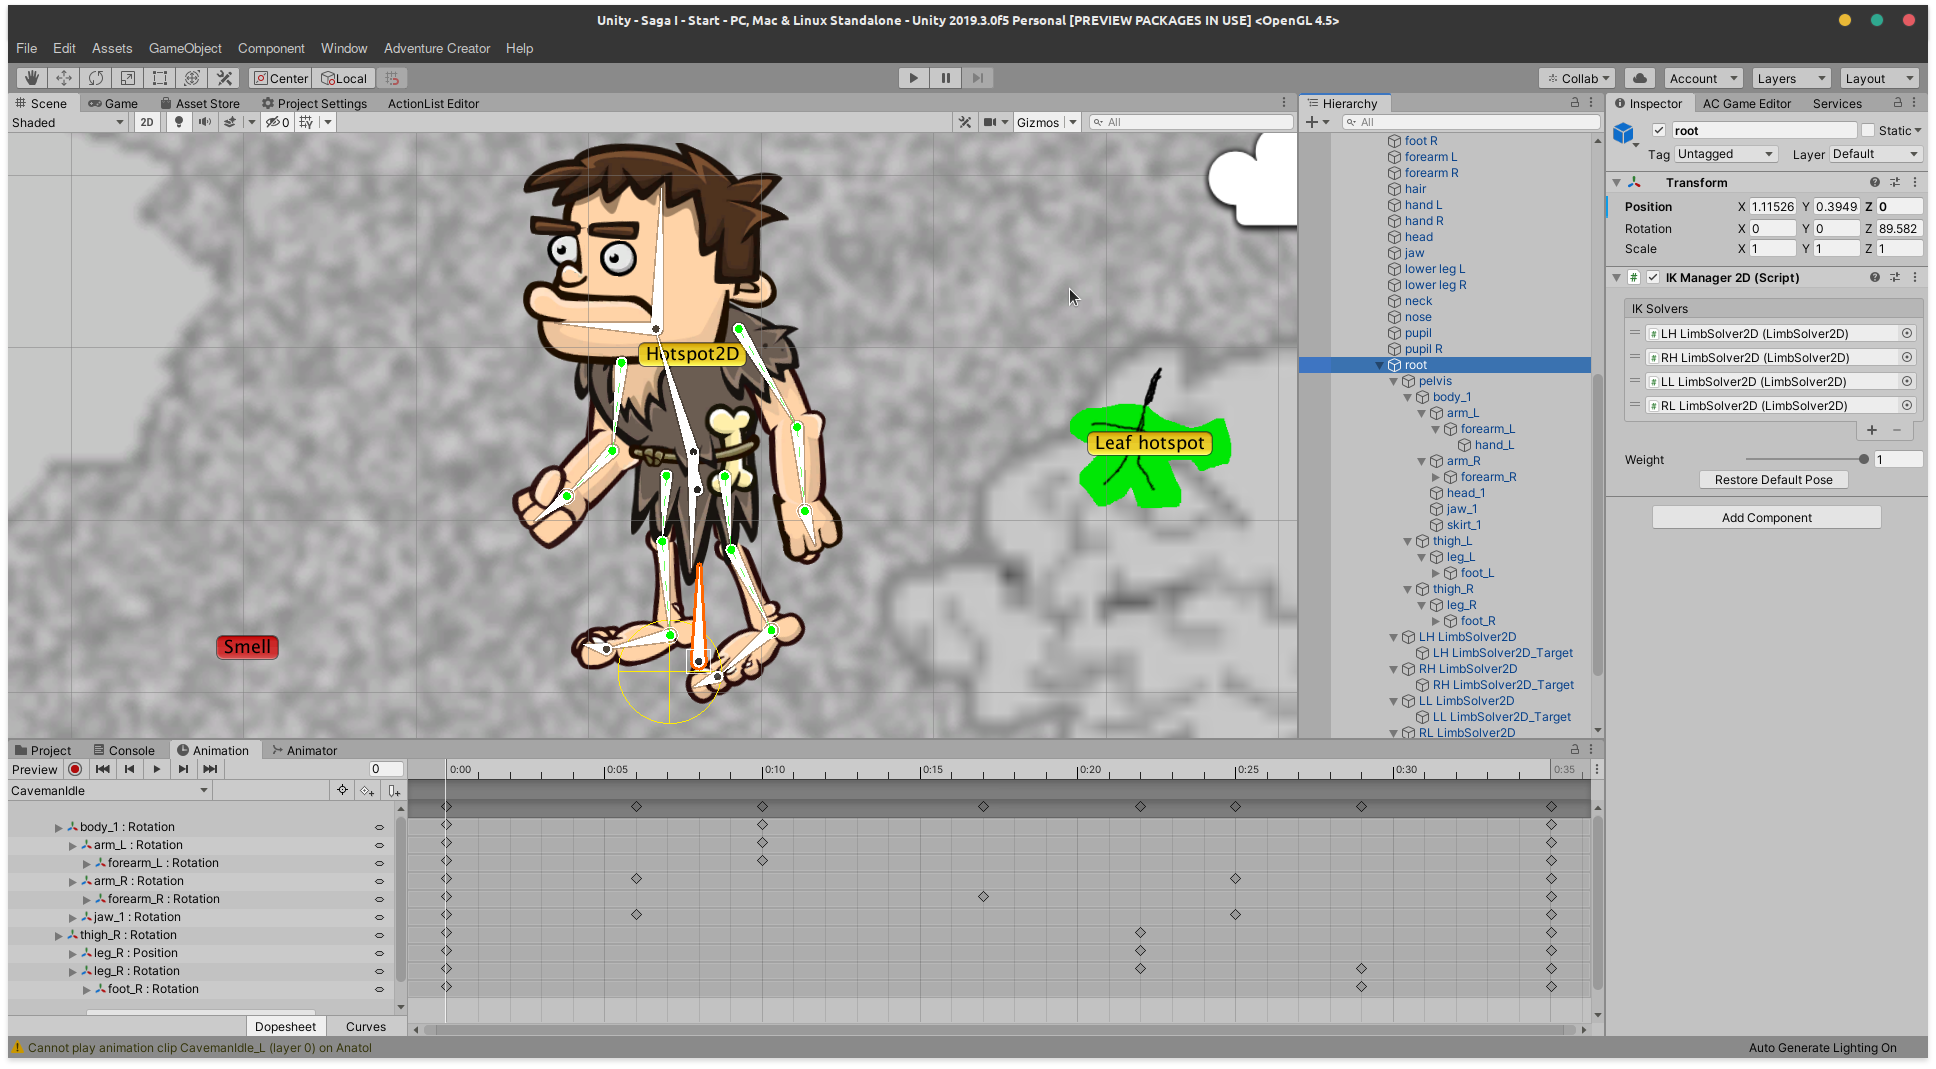Toggle animation record mode button
The image size is (1936, 1069).
click(x=75, y=769)
